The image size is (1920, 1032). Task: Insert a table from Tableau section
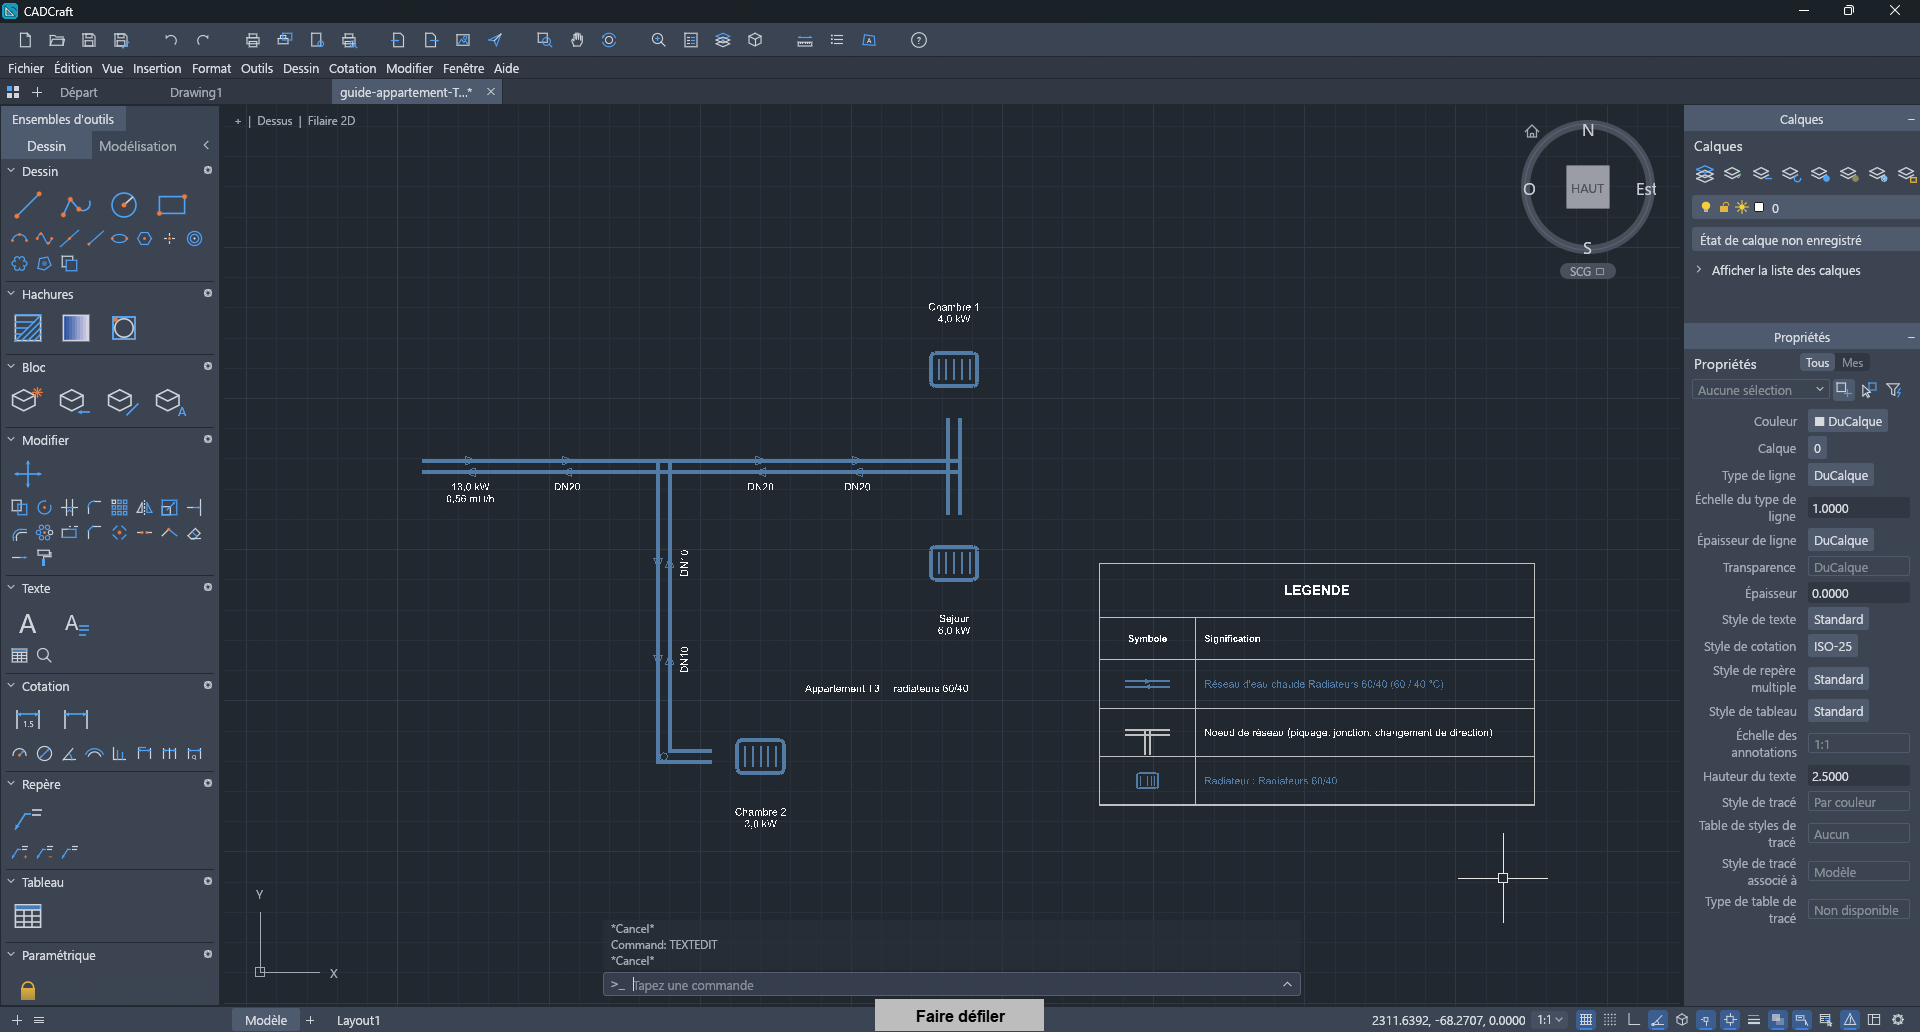click(x=28, y=916)
